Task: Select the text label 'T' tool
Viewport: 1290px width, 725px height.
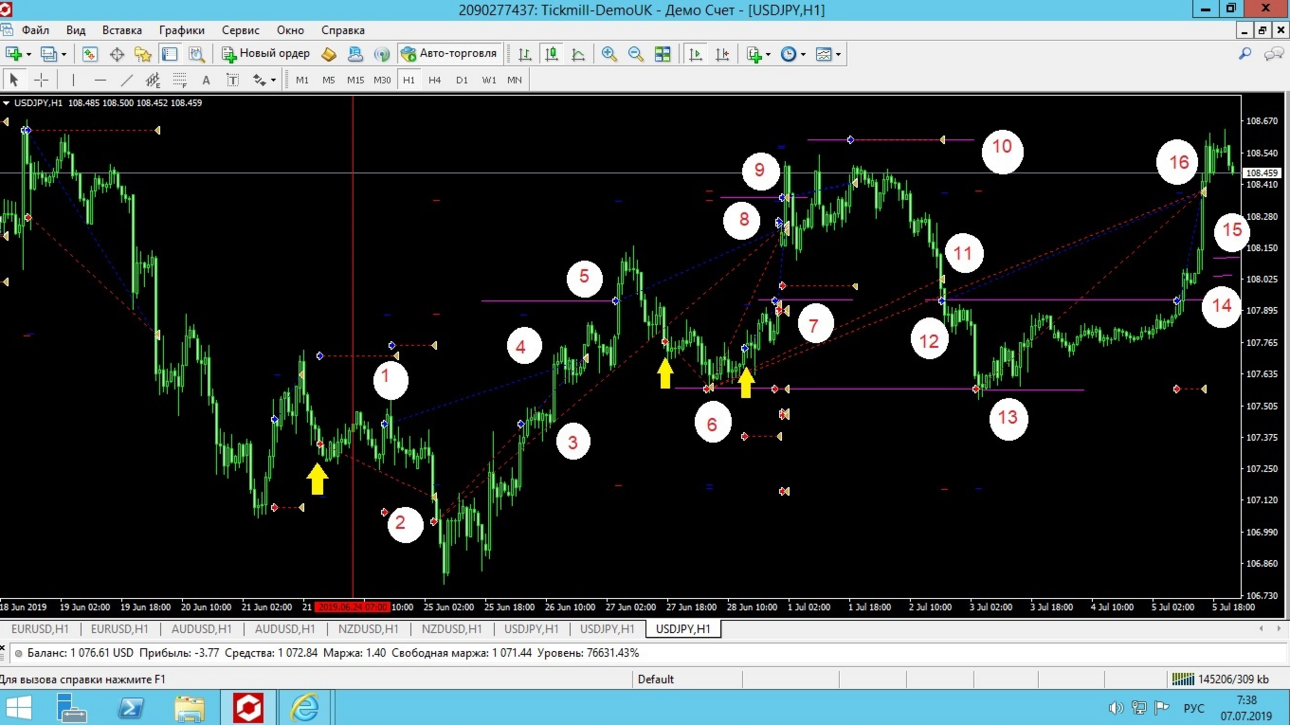Action: [x=233, y=80]
